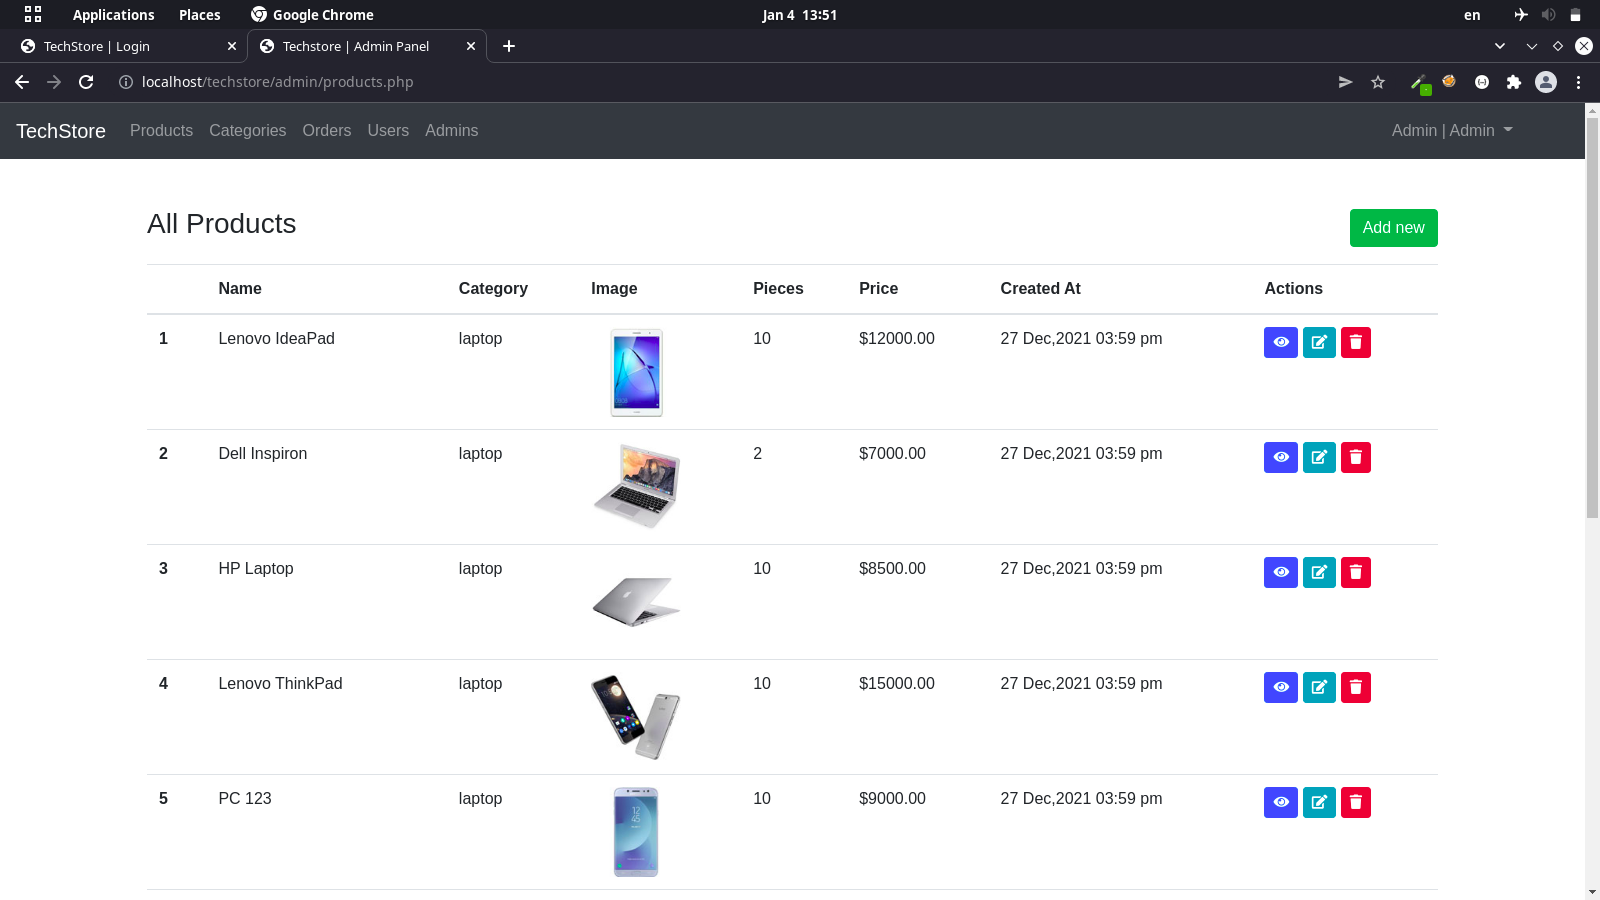
Task: Delete the Lenovo ThinkPad product
Action: 1356,687
